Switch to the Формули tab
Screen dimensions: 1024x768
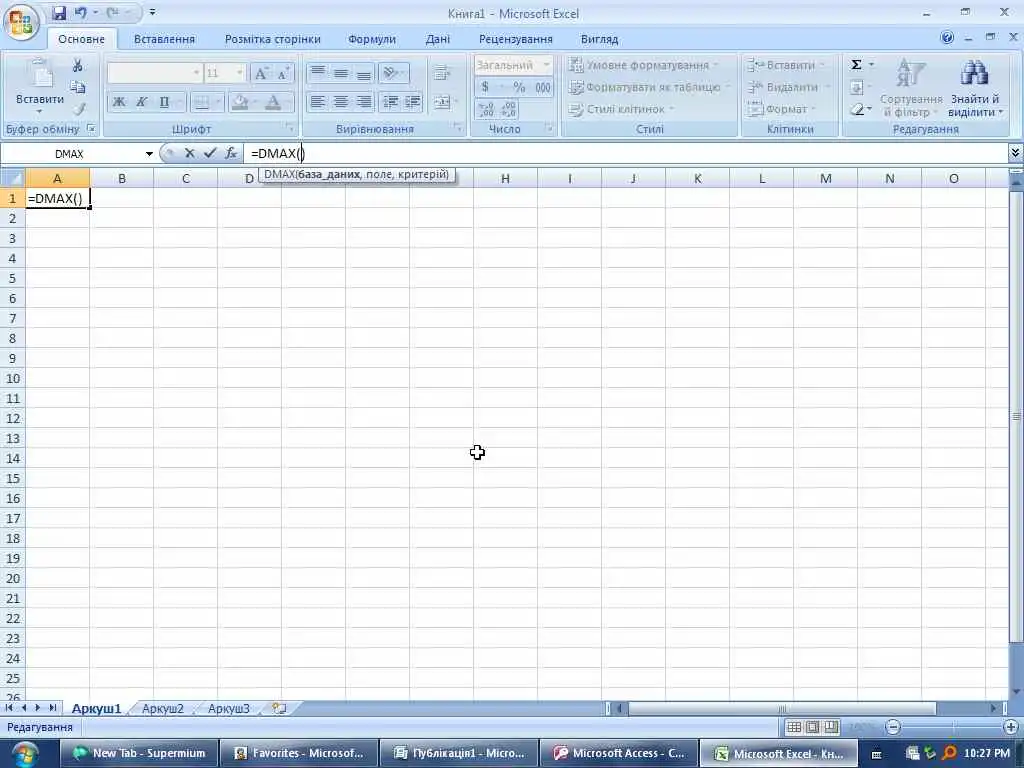[x=372, y=39]
